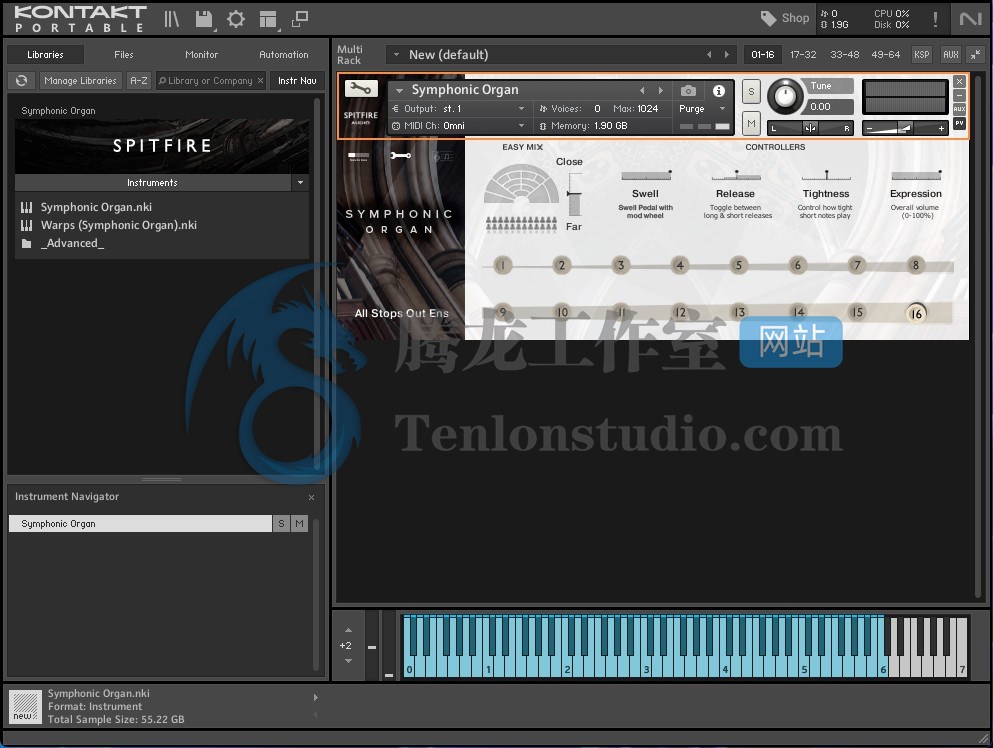993x748 pixels.
Task: Switch to the Libraries tab
Action: [45, 54]
